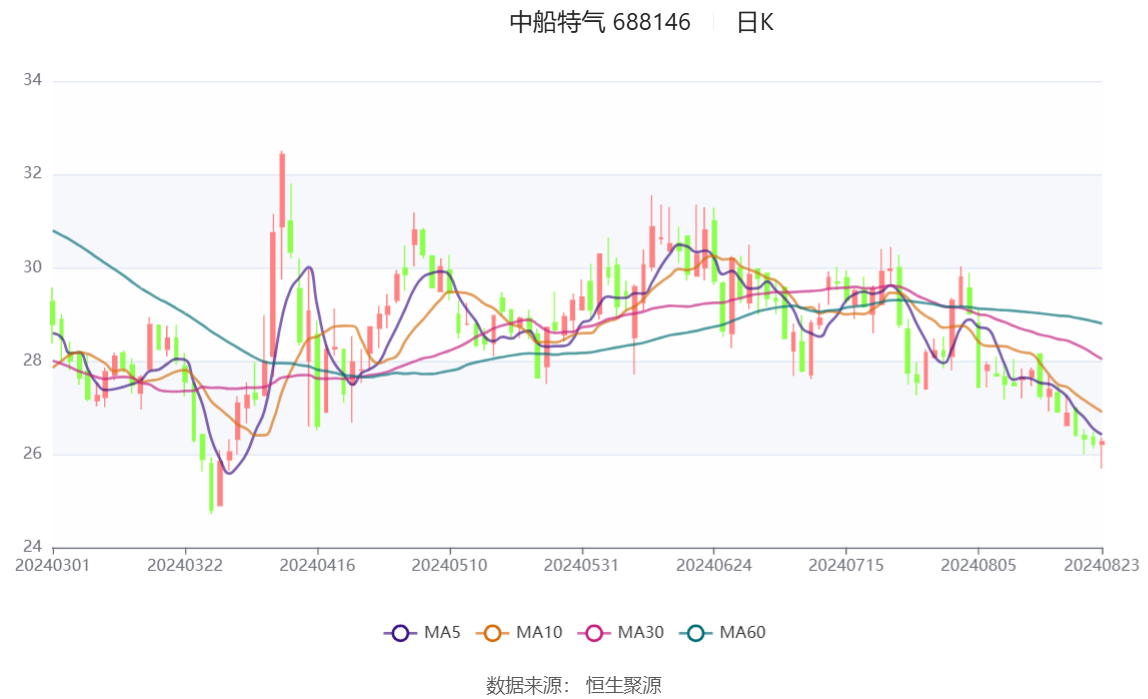Select the 20240416 x-axis date label

pyautogui.click(x=318, y=565)
